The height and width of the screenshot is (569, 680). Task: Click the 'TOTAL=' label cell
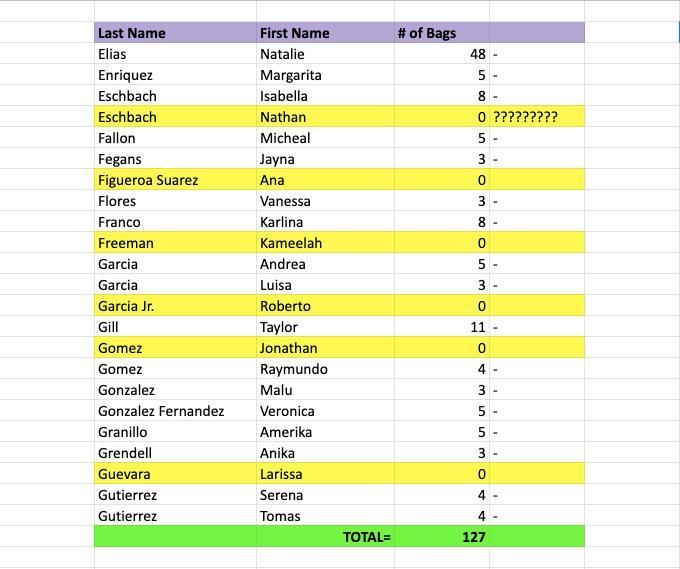point(366,537)
